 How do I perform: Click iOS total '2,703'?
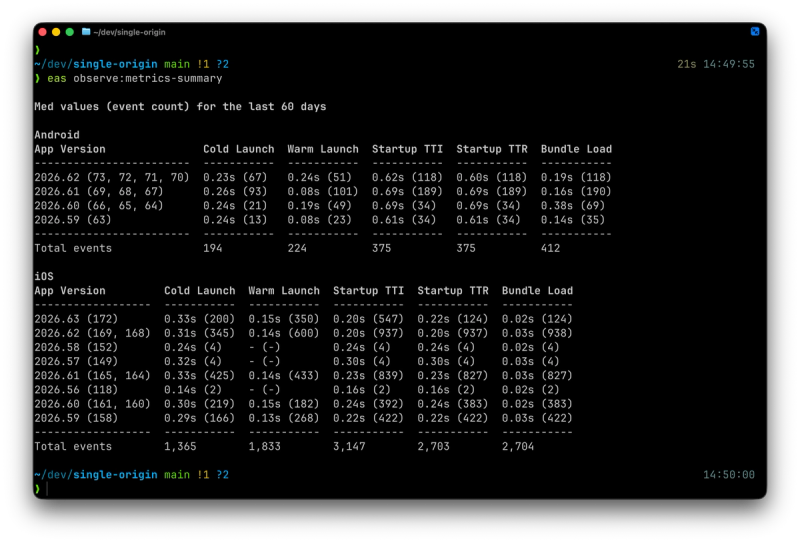click(x=434, y=447)
